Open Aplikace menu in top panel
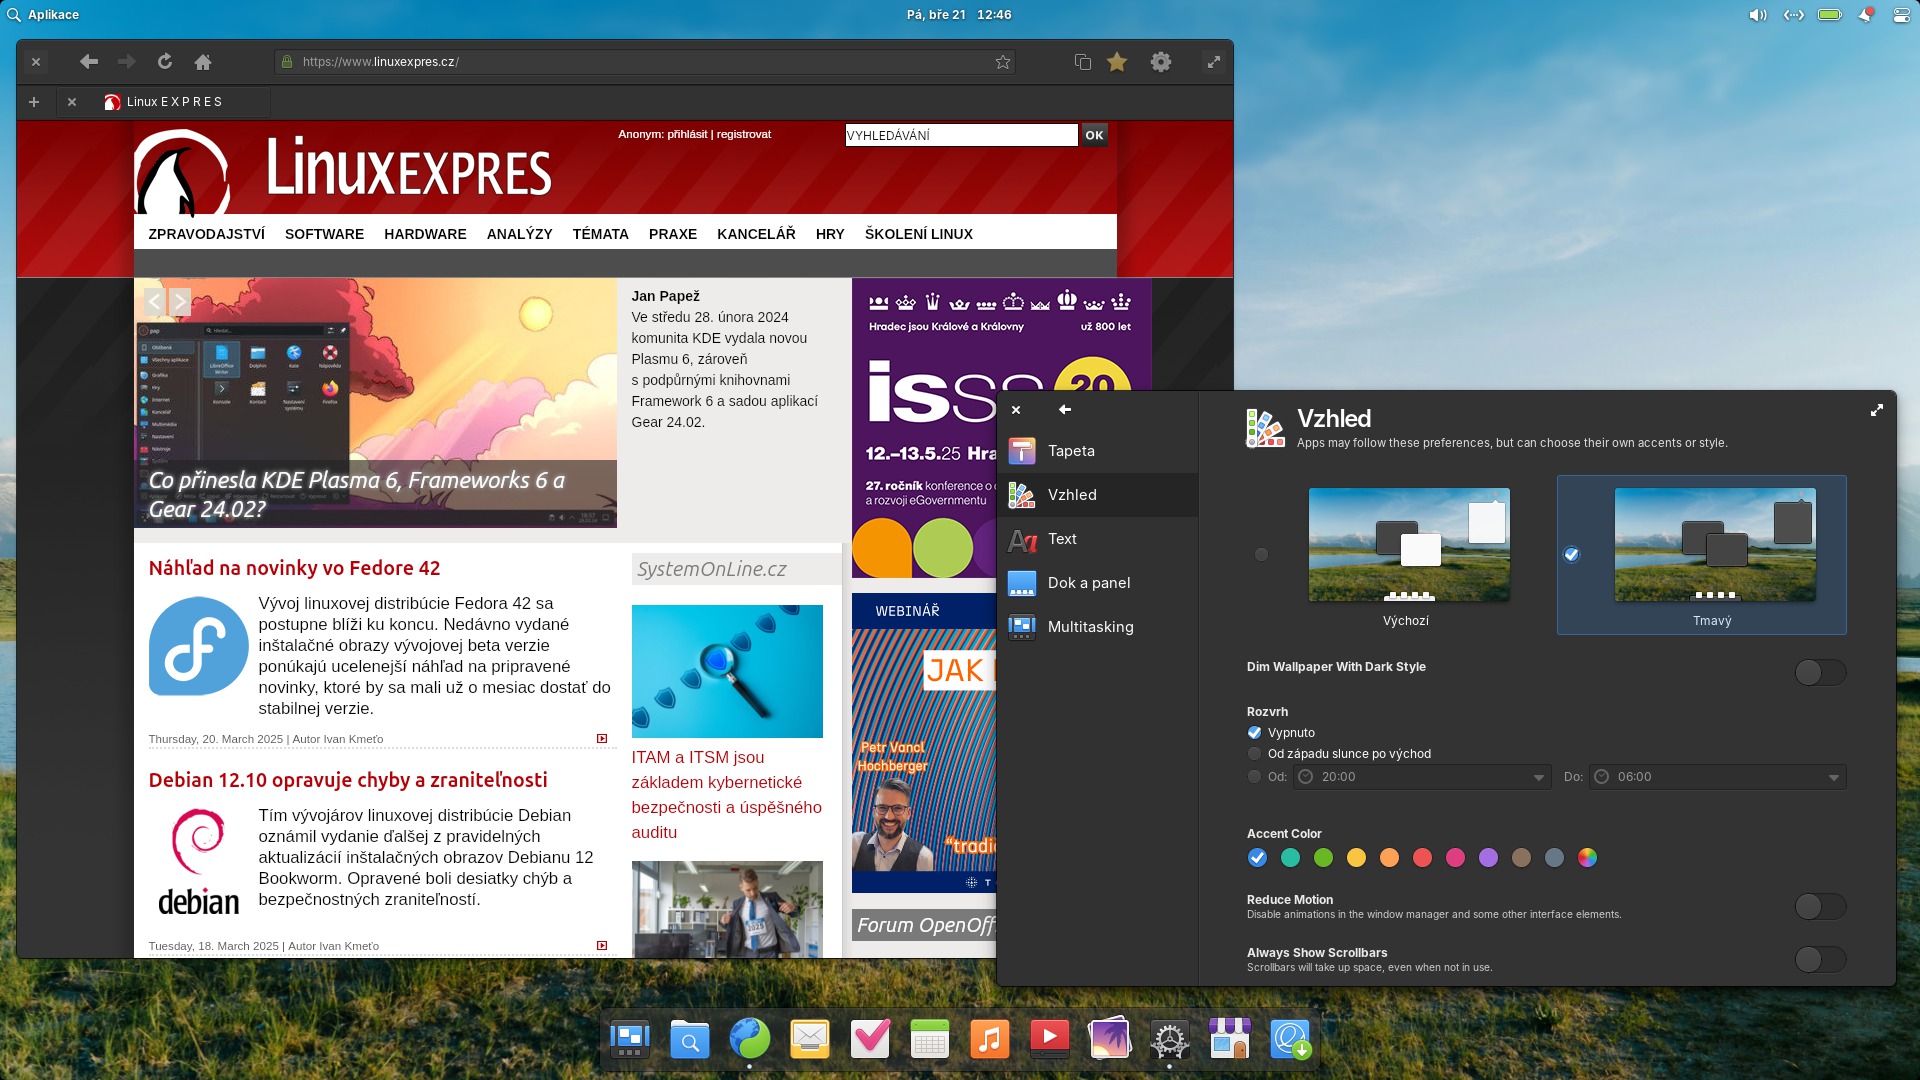This screenshot has width=1920, height=1080. coord(43,15)
